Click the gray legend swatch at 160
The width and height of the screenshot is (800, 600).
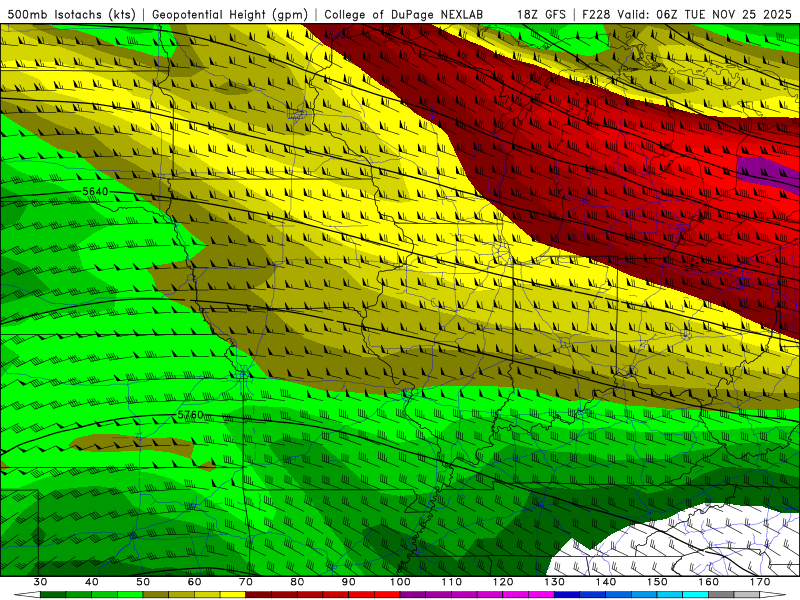coord(721,595)
